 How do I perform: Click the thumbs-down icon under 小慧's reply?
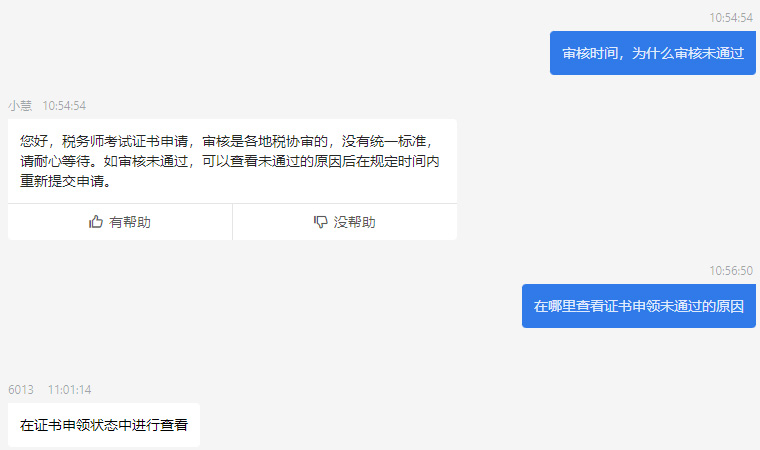tap(320, 222)
